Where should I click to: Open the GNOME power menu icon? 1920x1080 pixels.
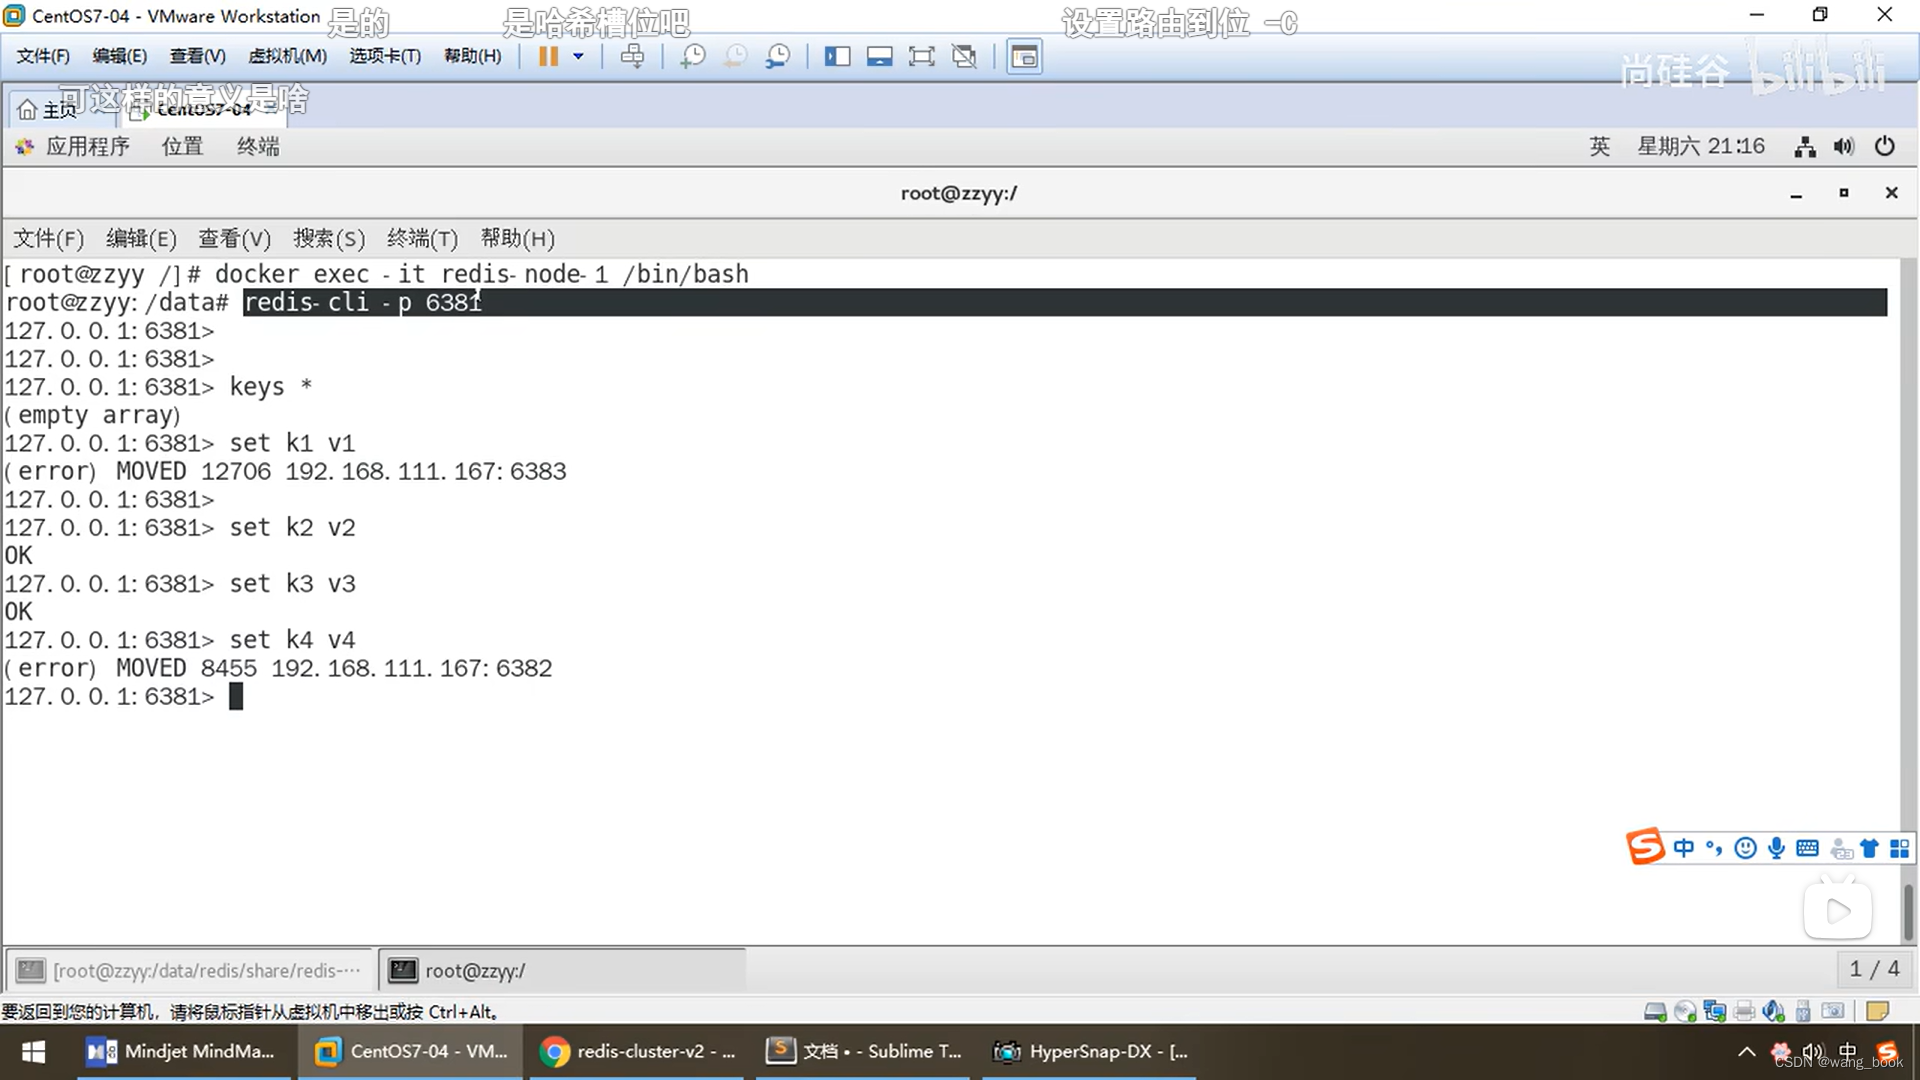click(1884, 146)
